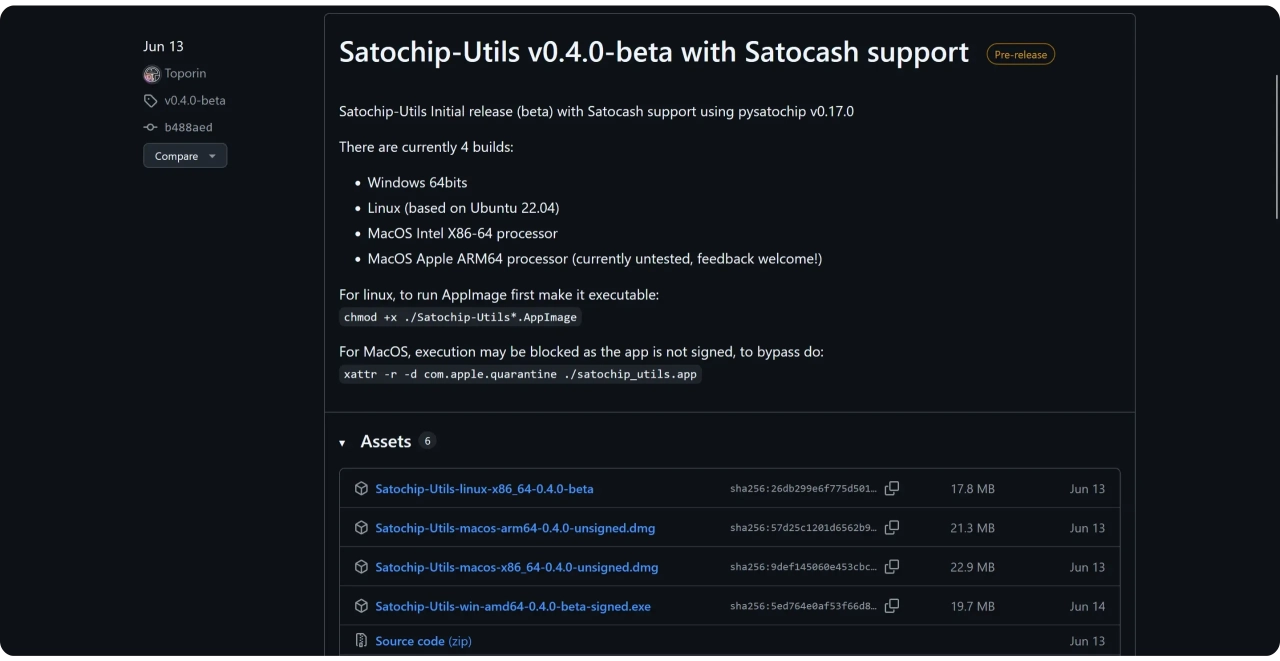This screenshot has height=661, width=1280.
Task: Download the win-amd64 beta-signed exe
Action: click(512, 606)
